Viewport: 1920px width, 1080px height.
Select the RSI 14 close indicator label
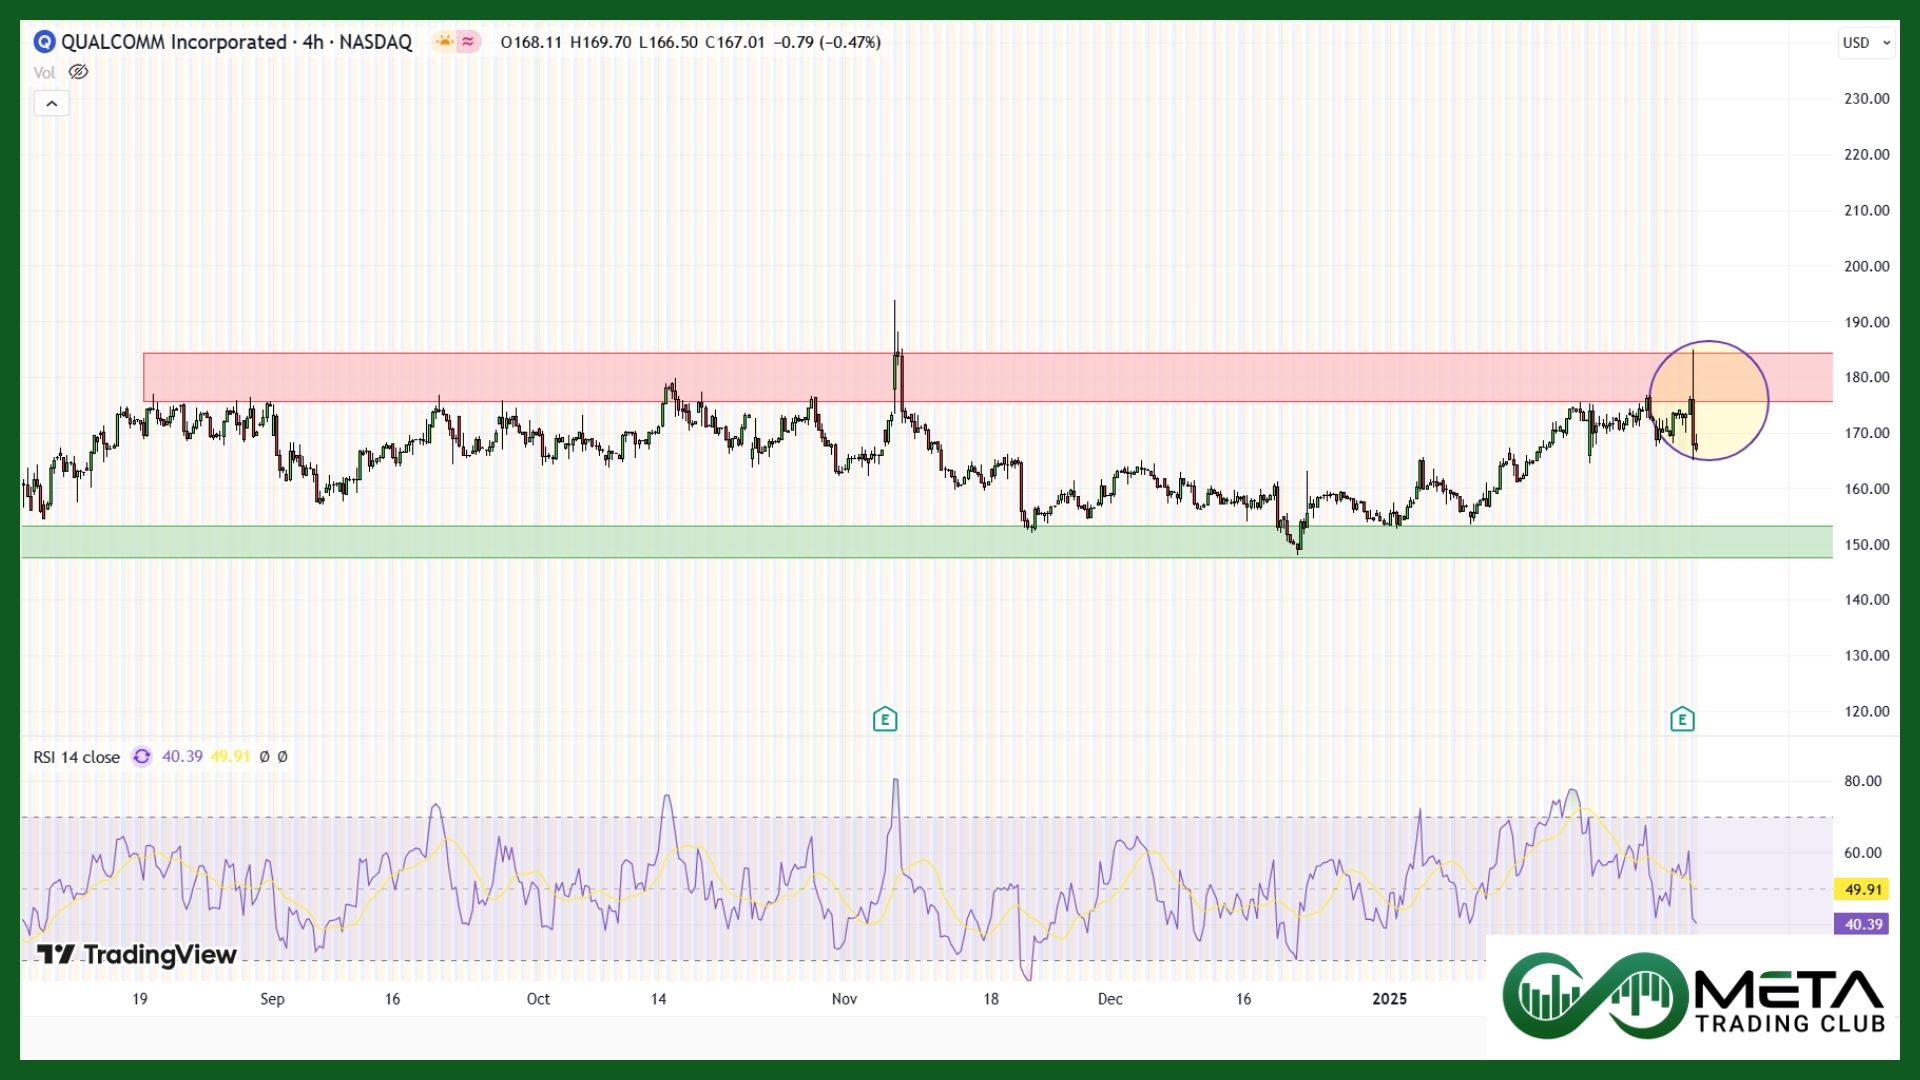76,757
